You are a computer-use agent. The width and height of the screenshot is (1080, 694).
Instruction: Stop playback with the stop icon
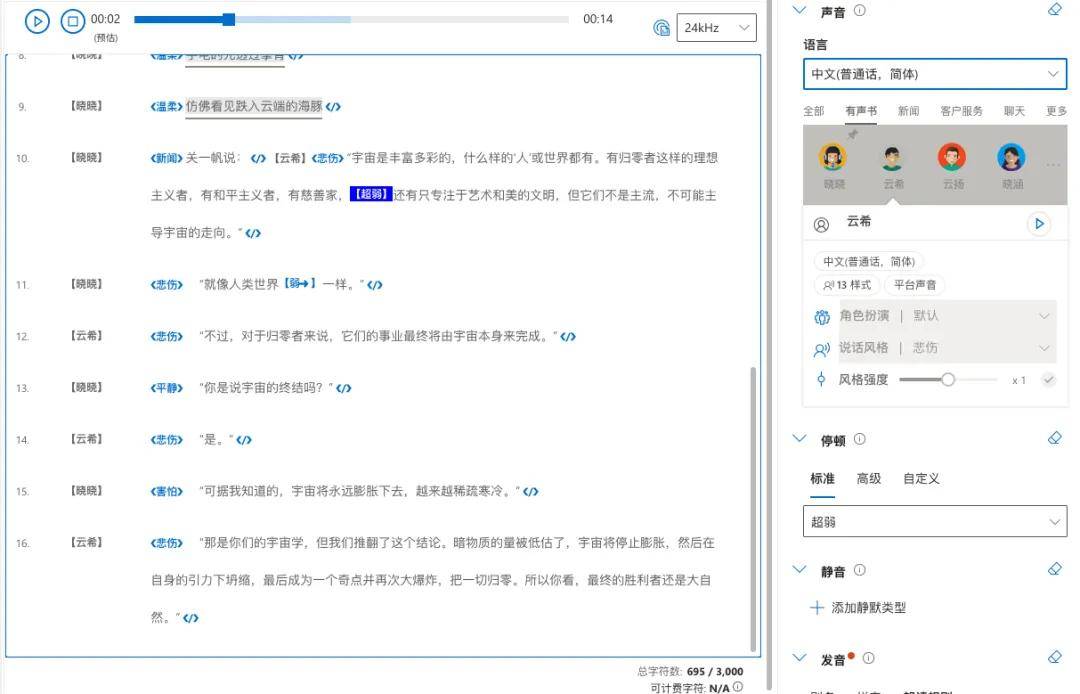[x=72, y=20]
